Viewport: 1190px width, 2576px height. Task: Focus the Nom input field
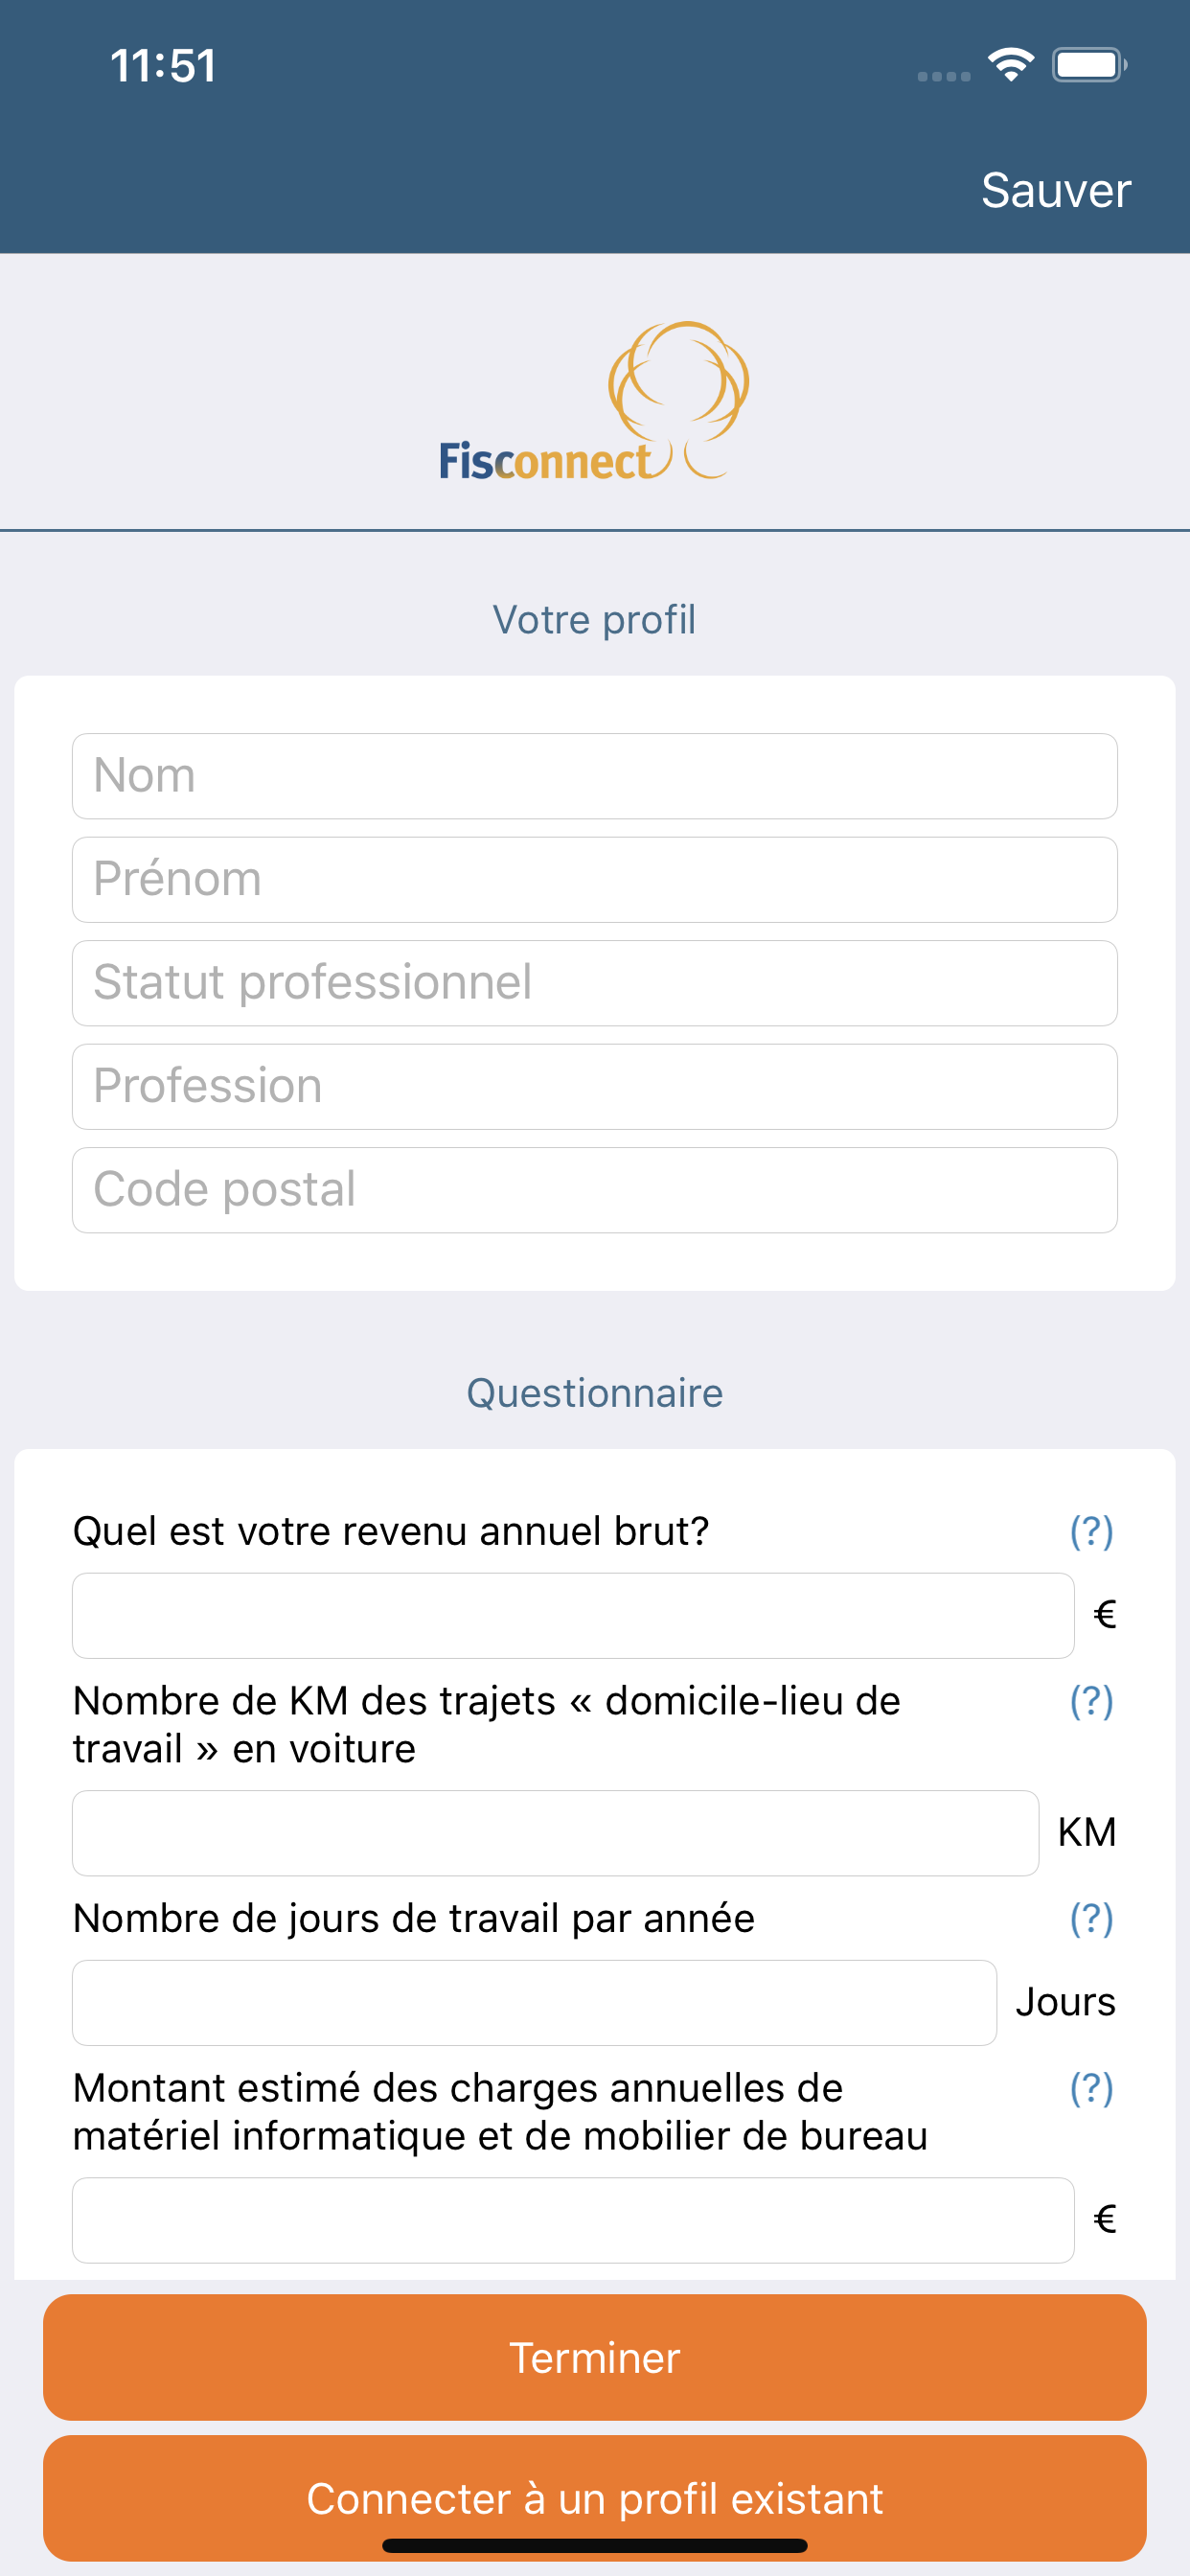point(595,776)
